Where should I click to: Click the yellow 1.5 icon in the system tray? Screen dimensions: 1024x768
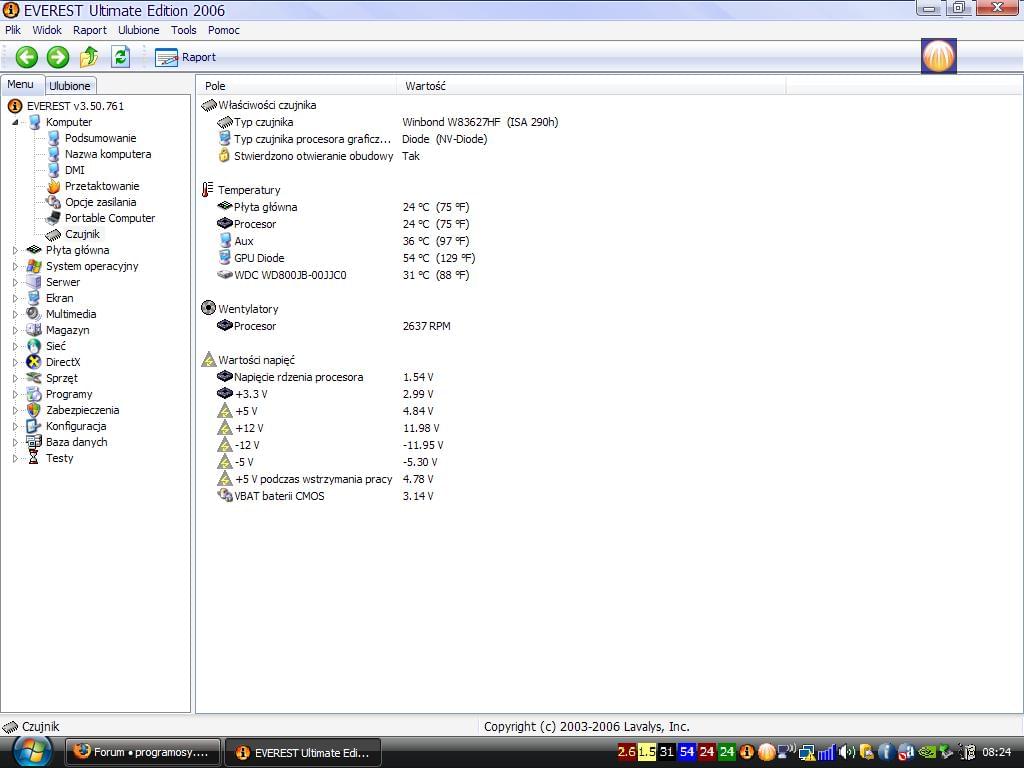[x=647, y=752]
